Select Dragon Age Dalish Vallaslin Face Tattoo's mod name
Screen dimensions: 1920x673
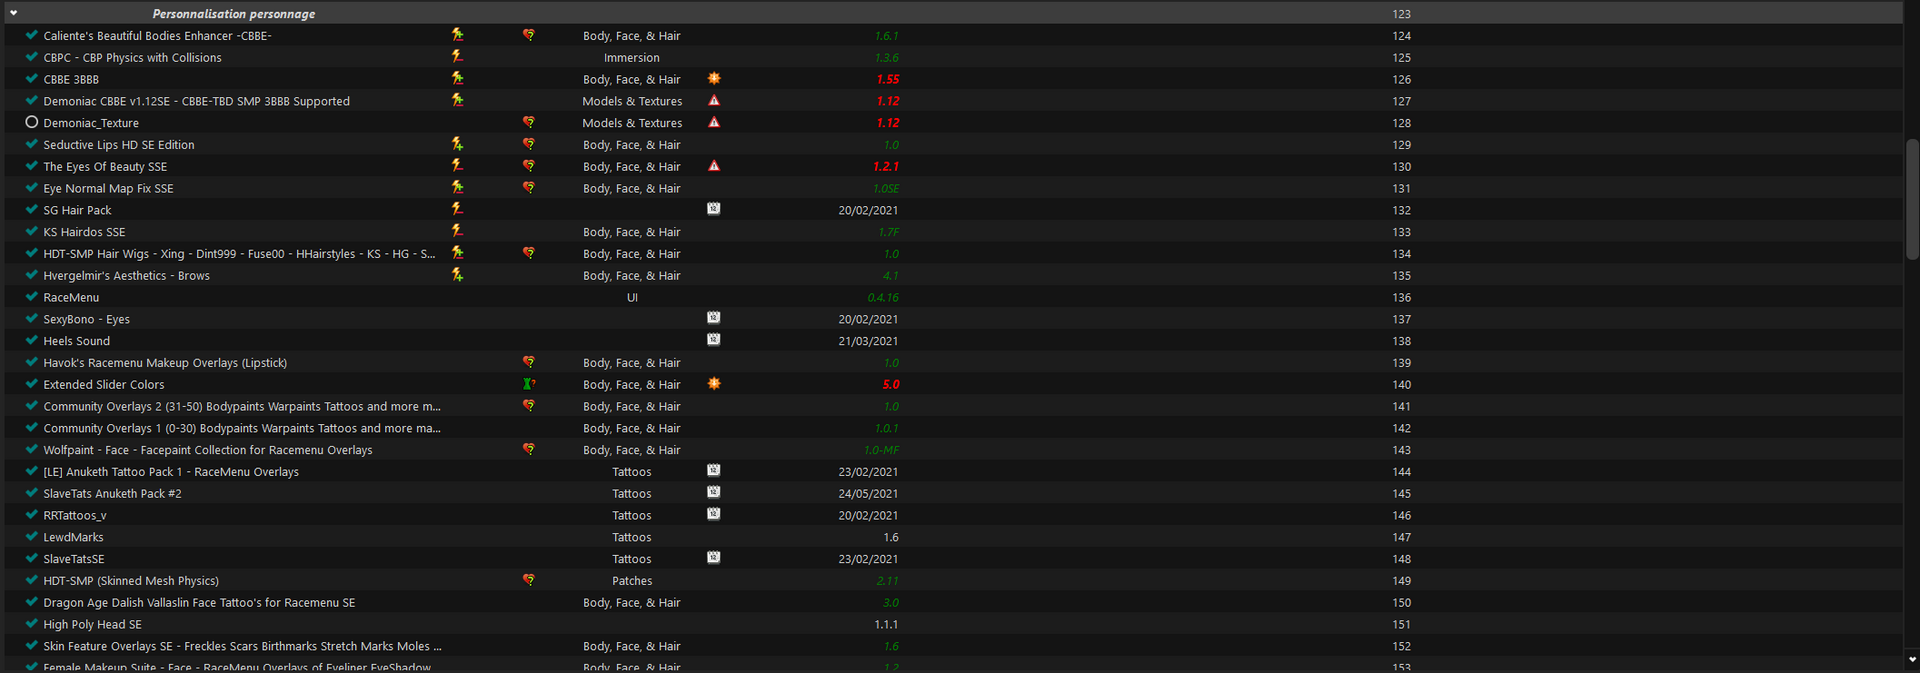199,603
